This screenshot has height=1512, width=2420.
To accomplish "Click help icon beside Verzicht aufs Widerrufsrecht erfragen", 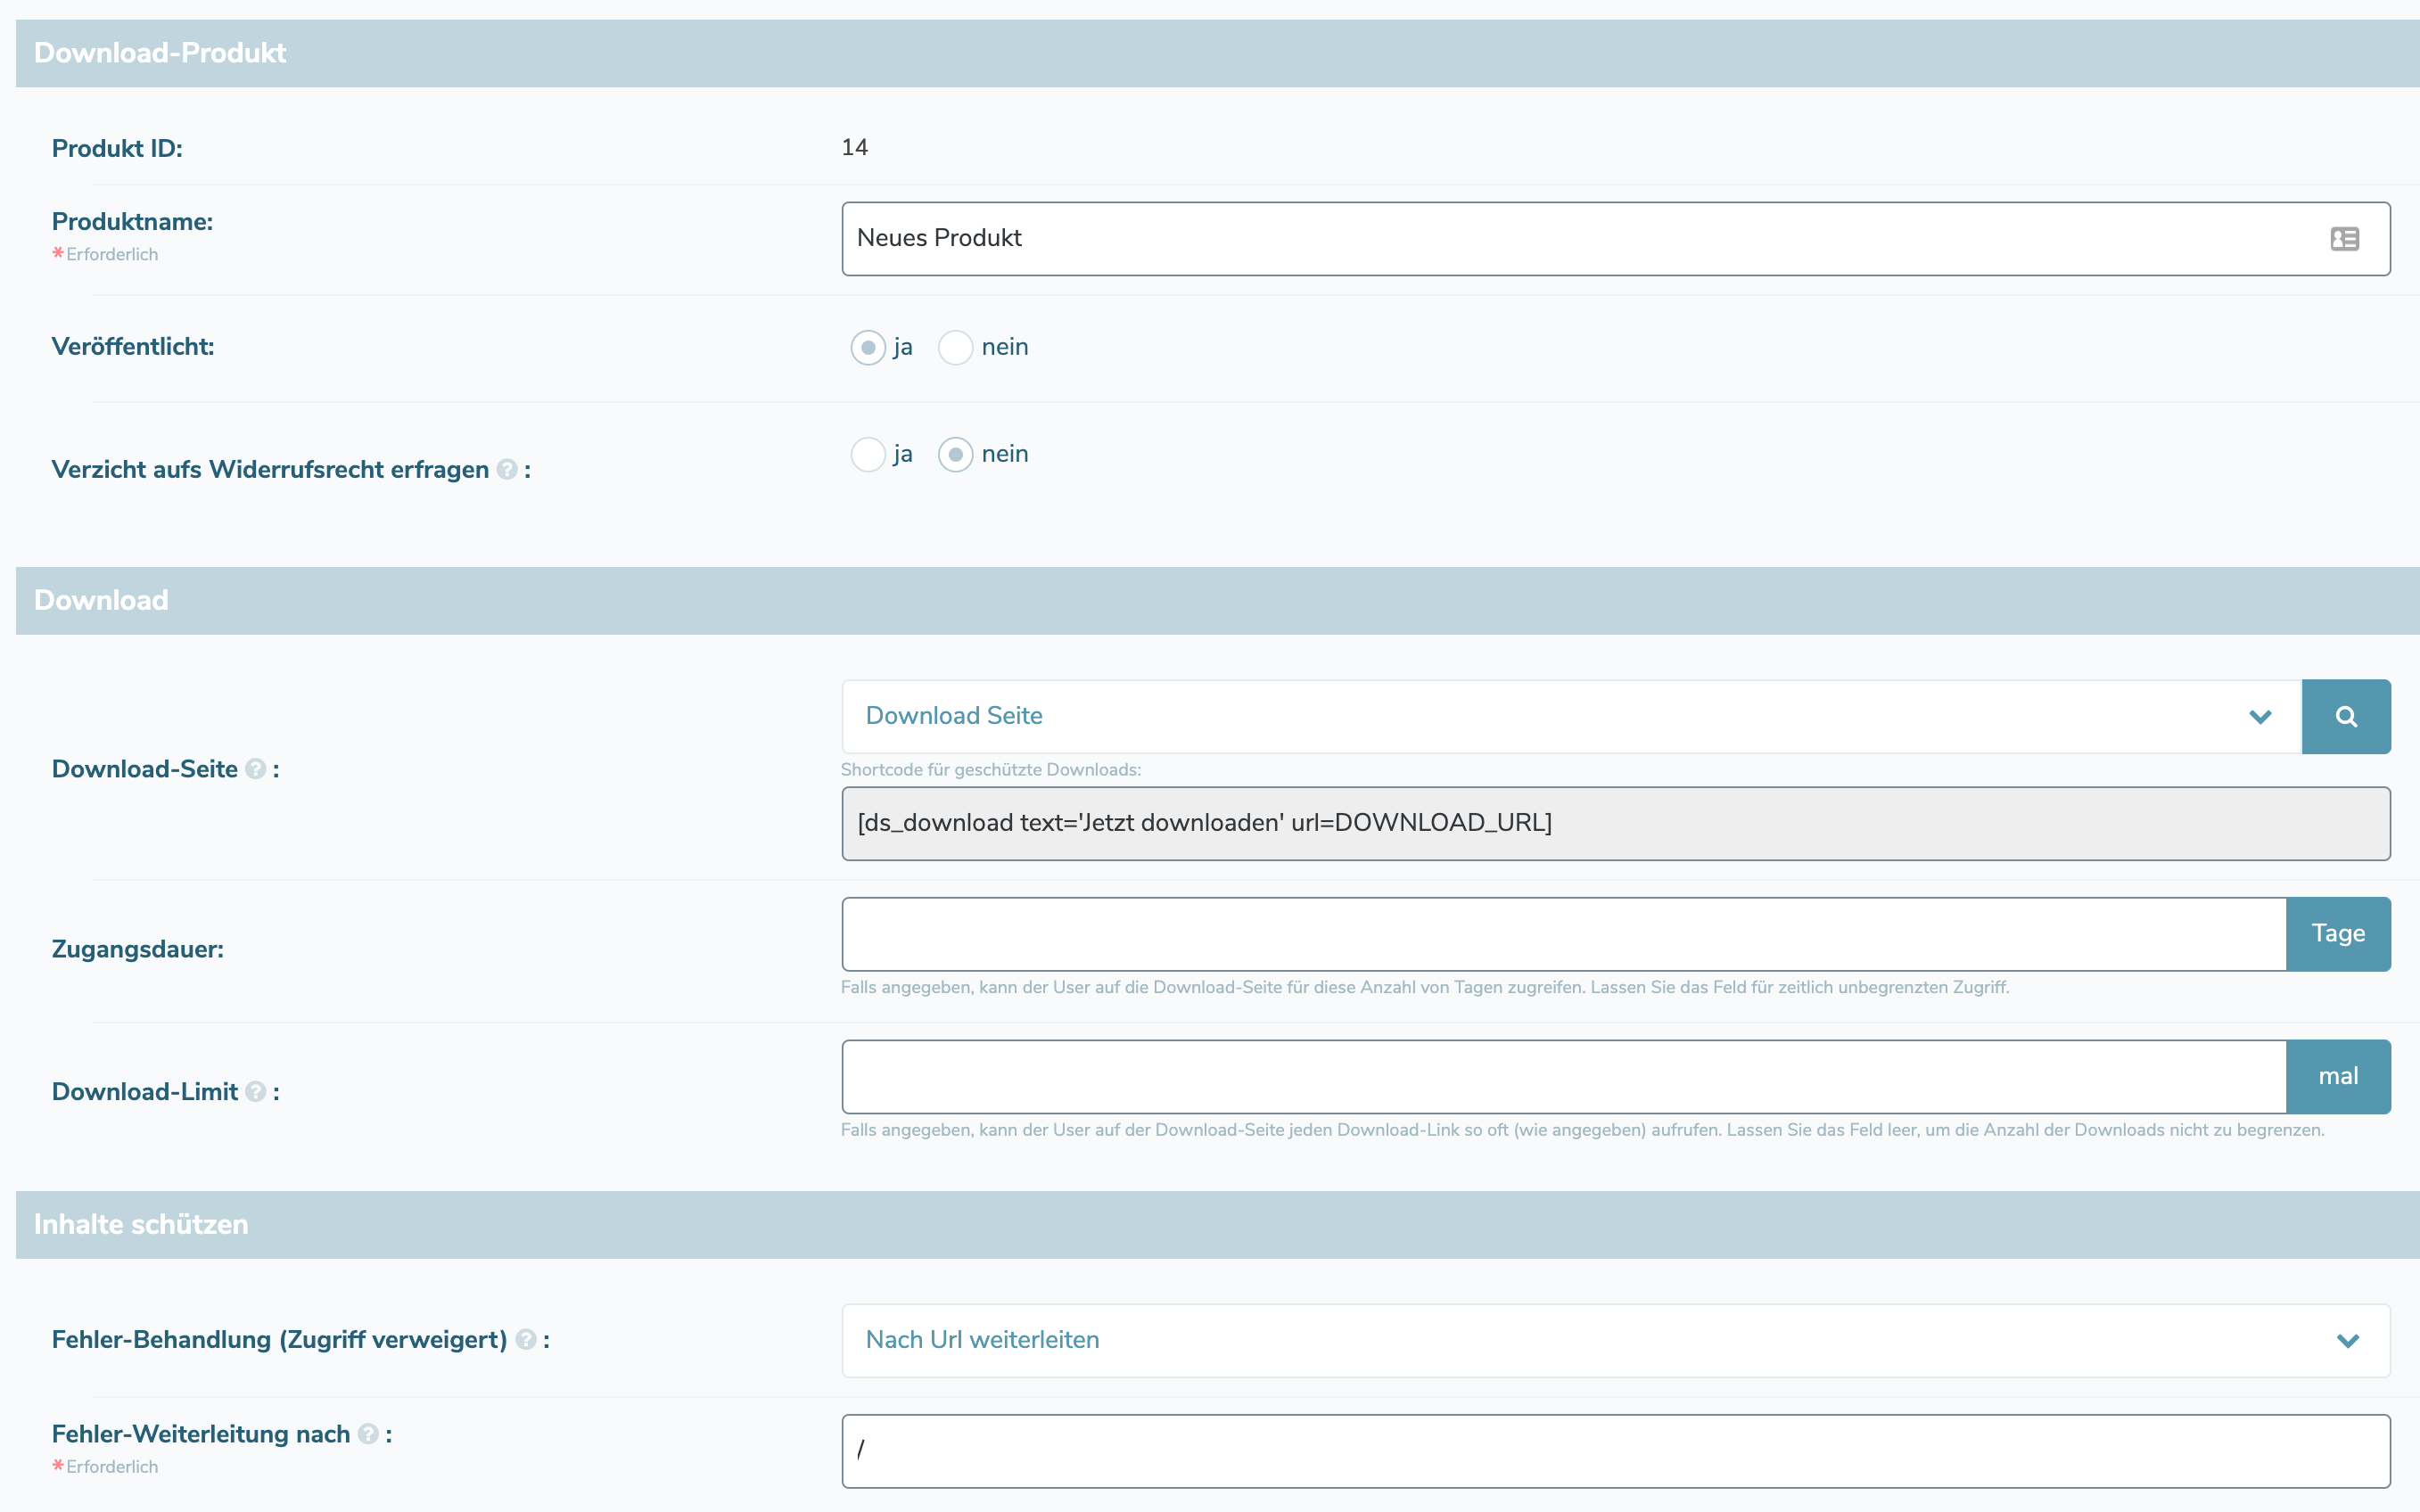I will pyautogui.click(x=507, y=469).
